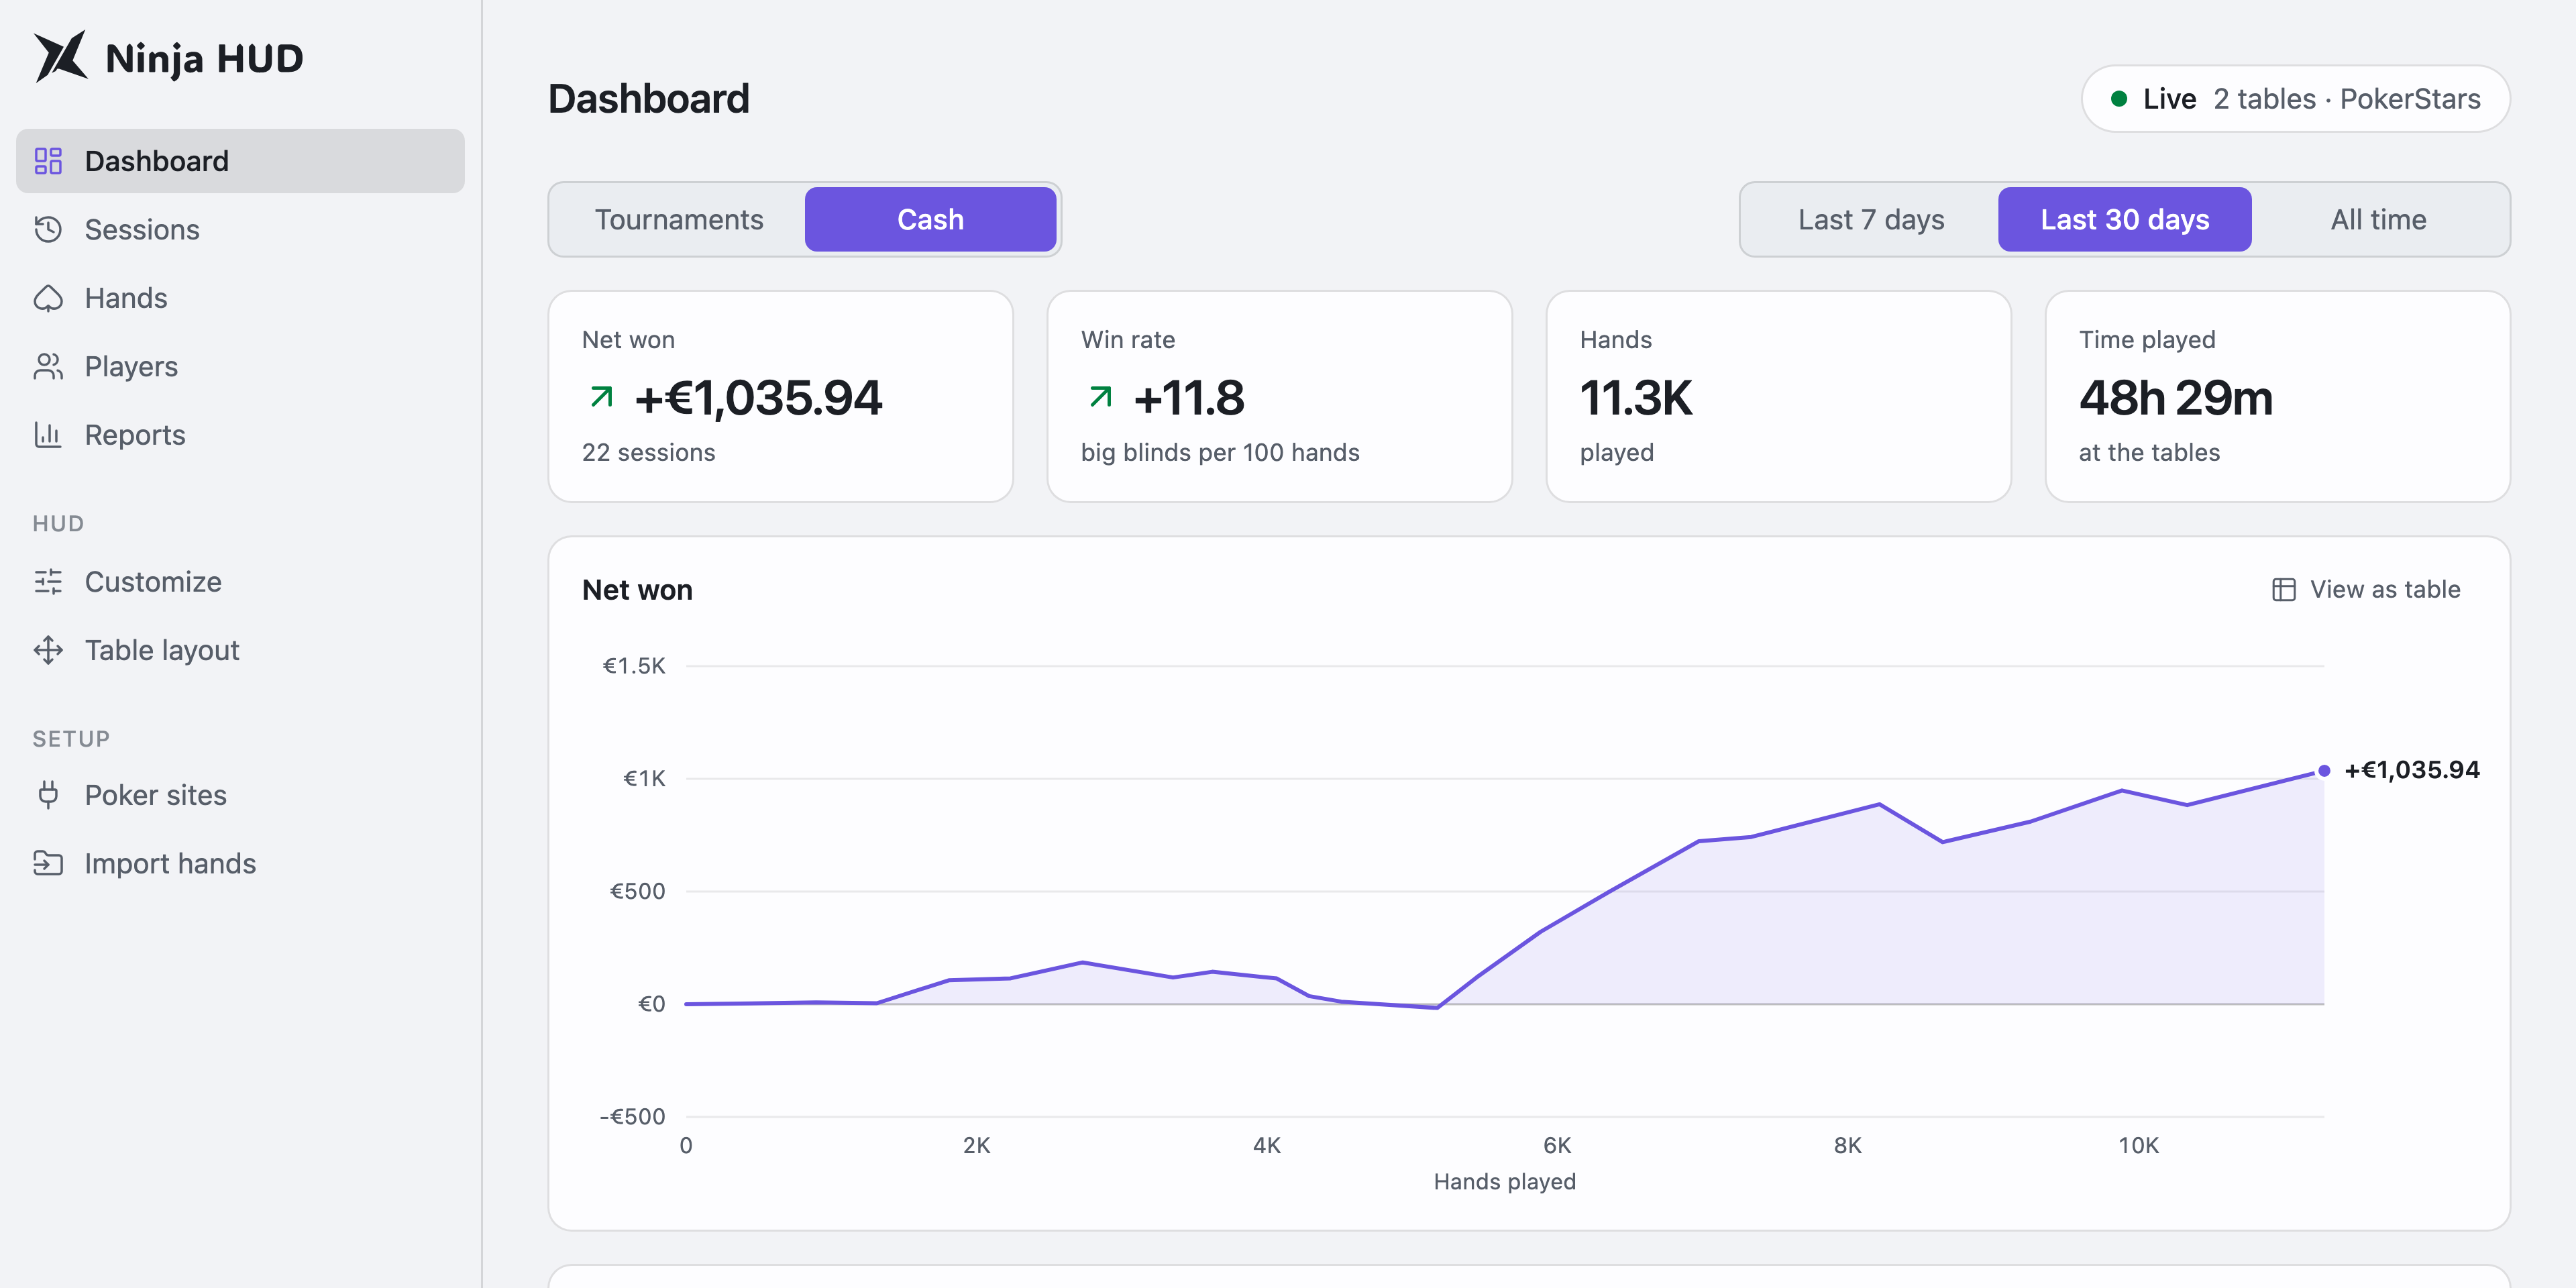The width and height of the screenshot is (2576, 1288).
Task: Switch range to All time
Action: (x=2378, y=219)
